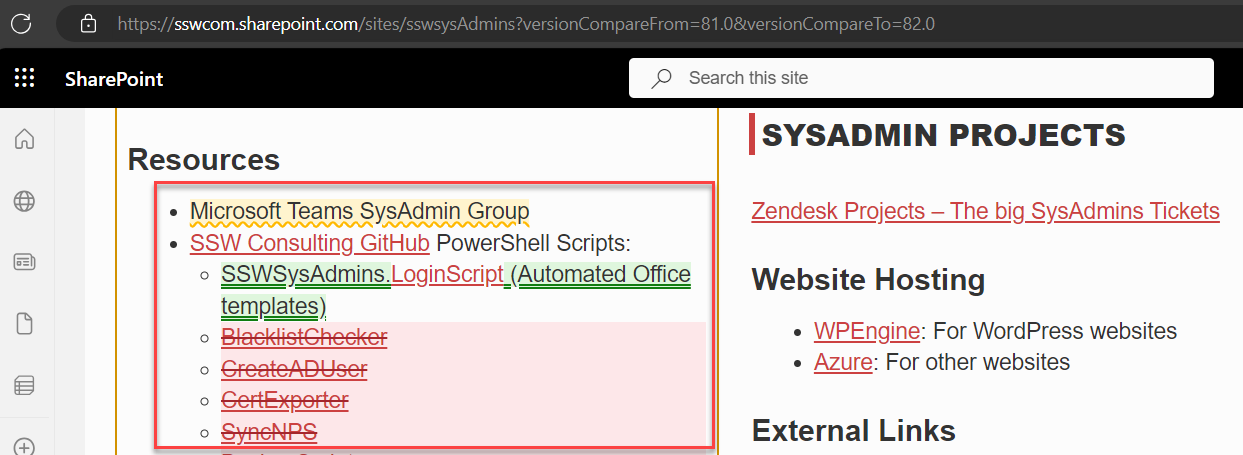
Task: Go to Home in the left sidebar
Action: click(25, 140)
